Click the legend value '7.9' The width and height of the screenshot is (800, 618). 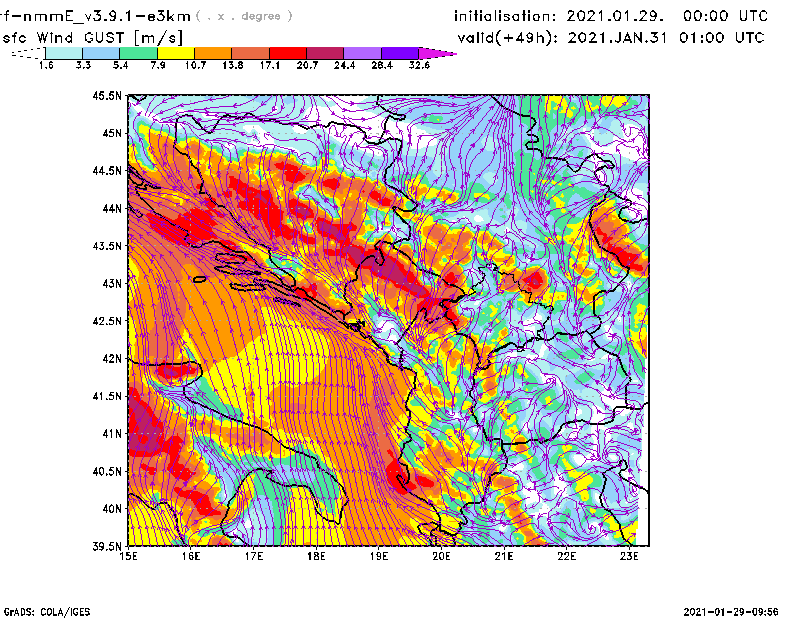click(158, 65)
